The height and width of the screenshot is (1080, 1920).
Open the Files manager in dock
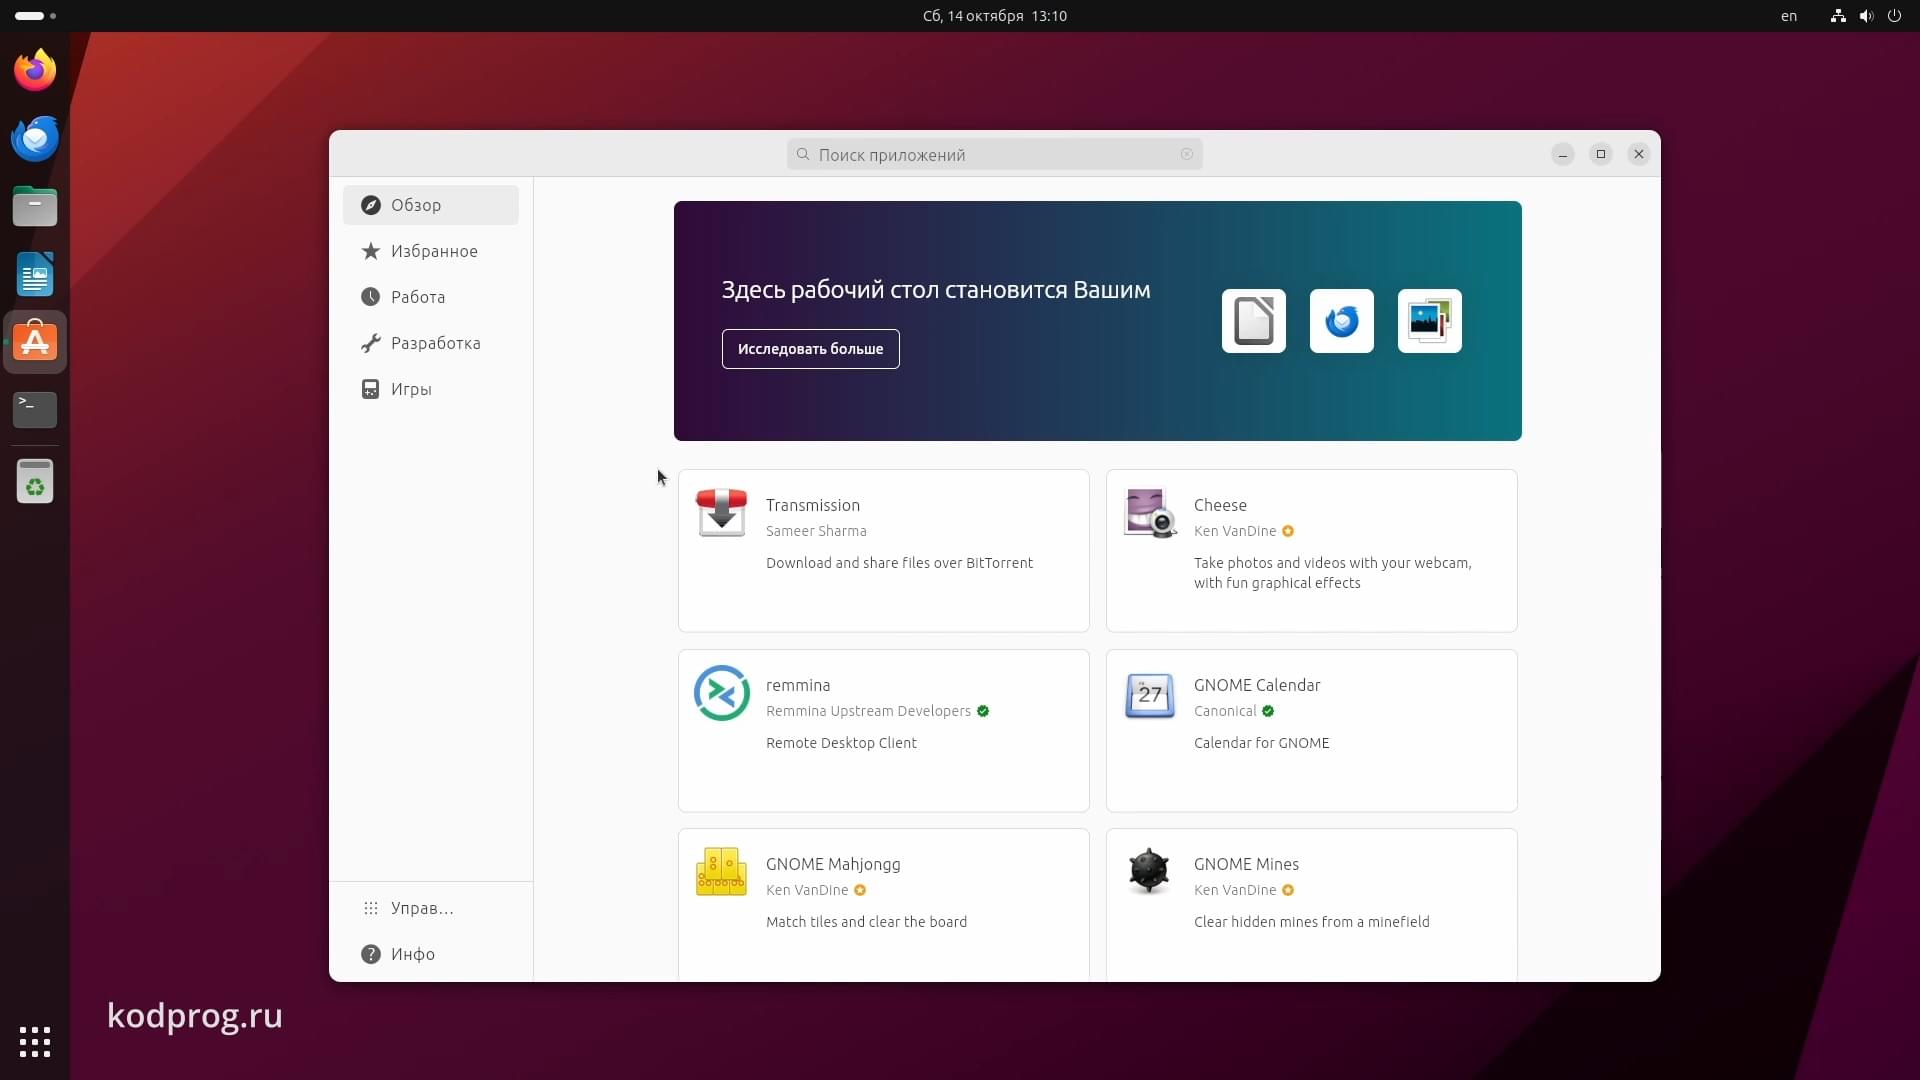coord(35,206)
